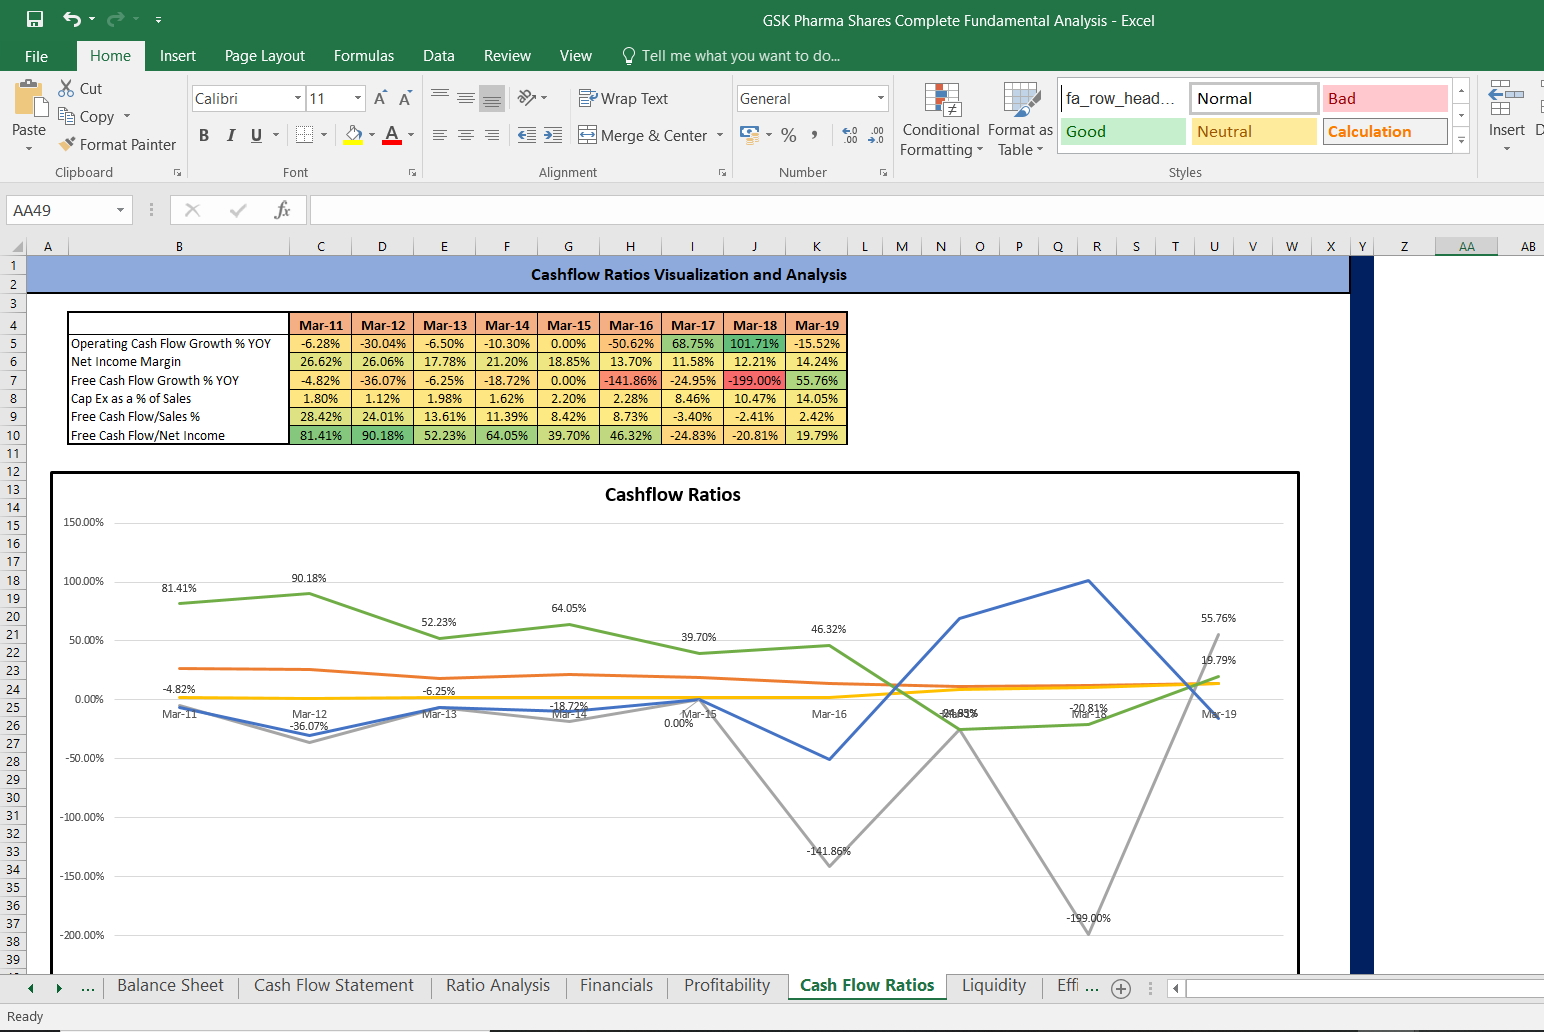
Task: Click Increase Indent icon
Action: point(553,134)
